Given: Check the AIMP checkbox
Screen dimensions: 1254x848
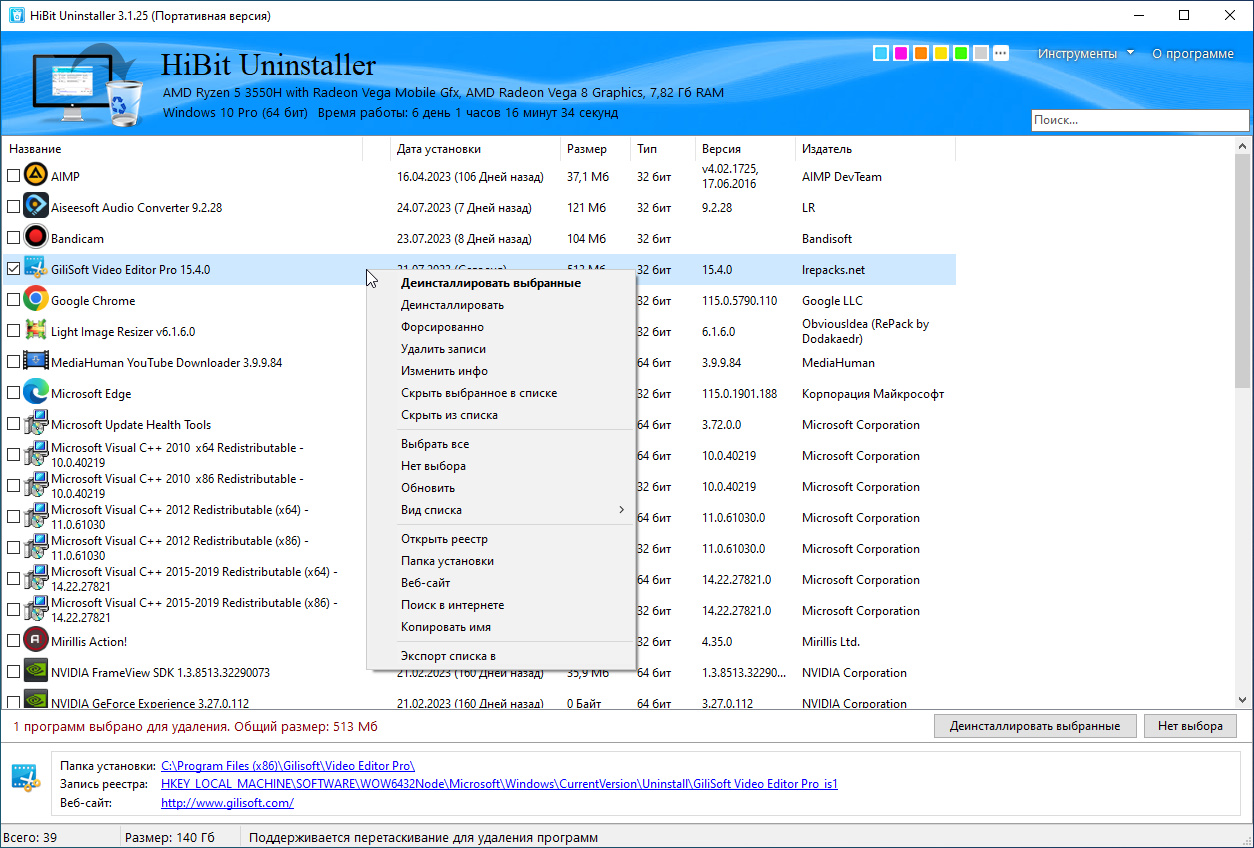Looking at the screenshot, I should point(13,176).
